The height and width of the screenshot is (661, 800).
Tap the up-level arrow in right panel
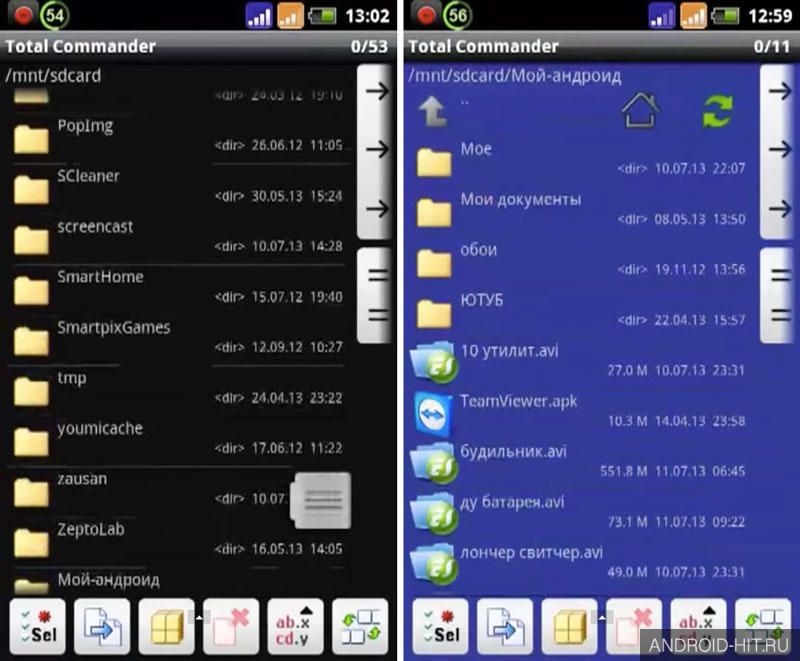pyautogui.click(x=433, y=111)
